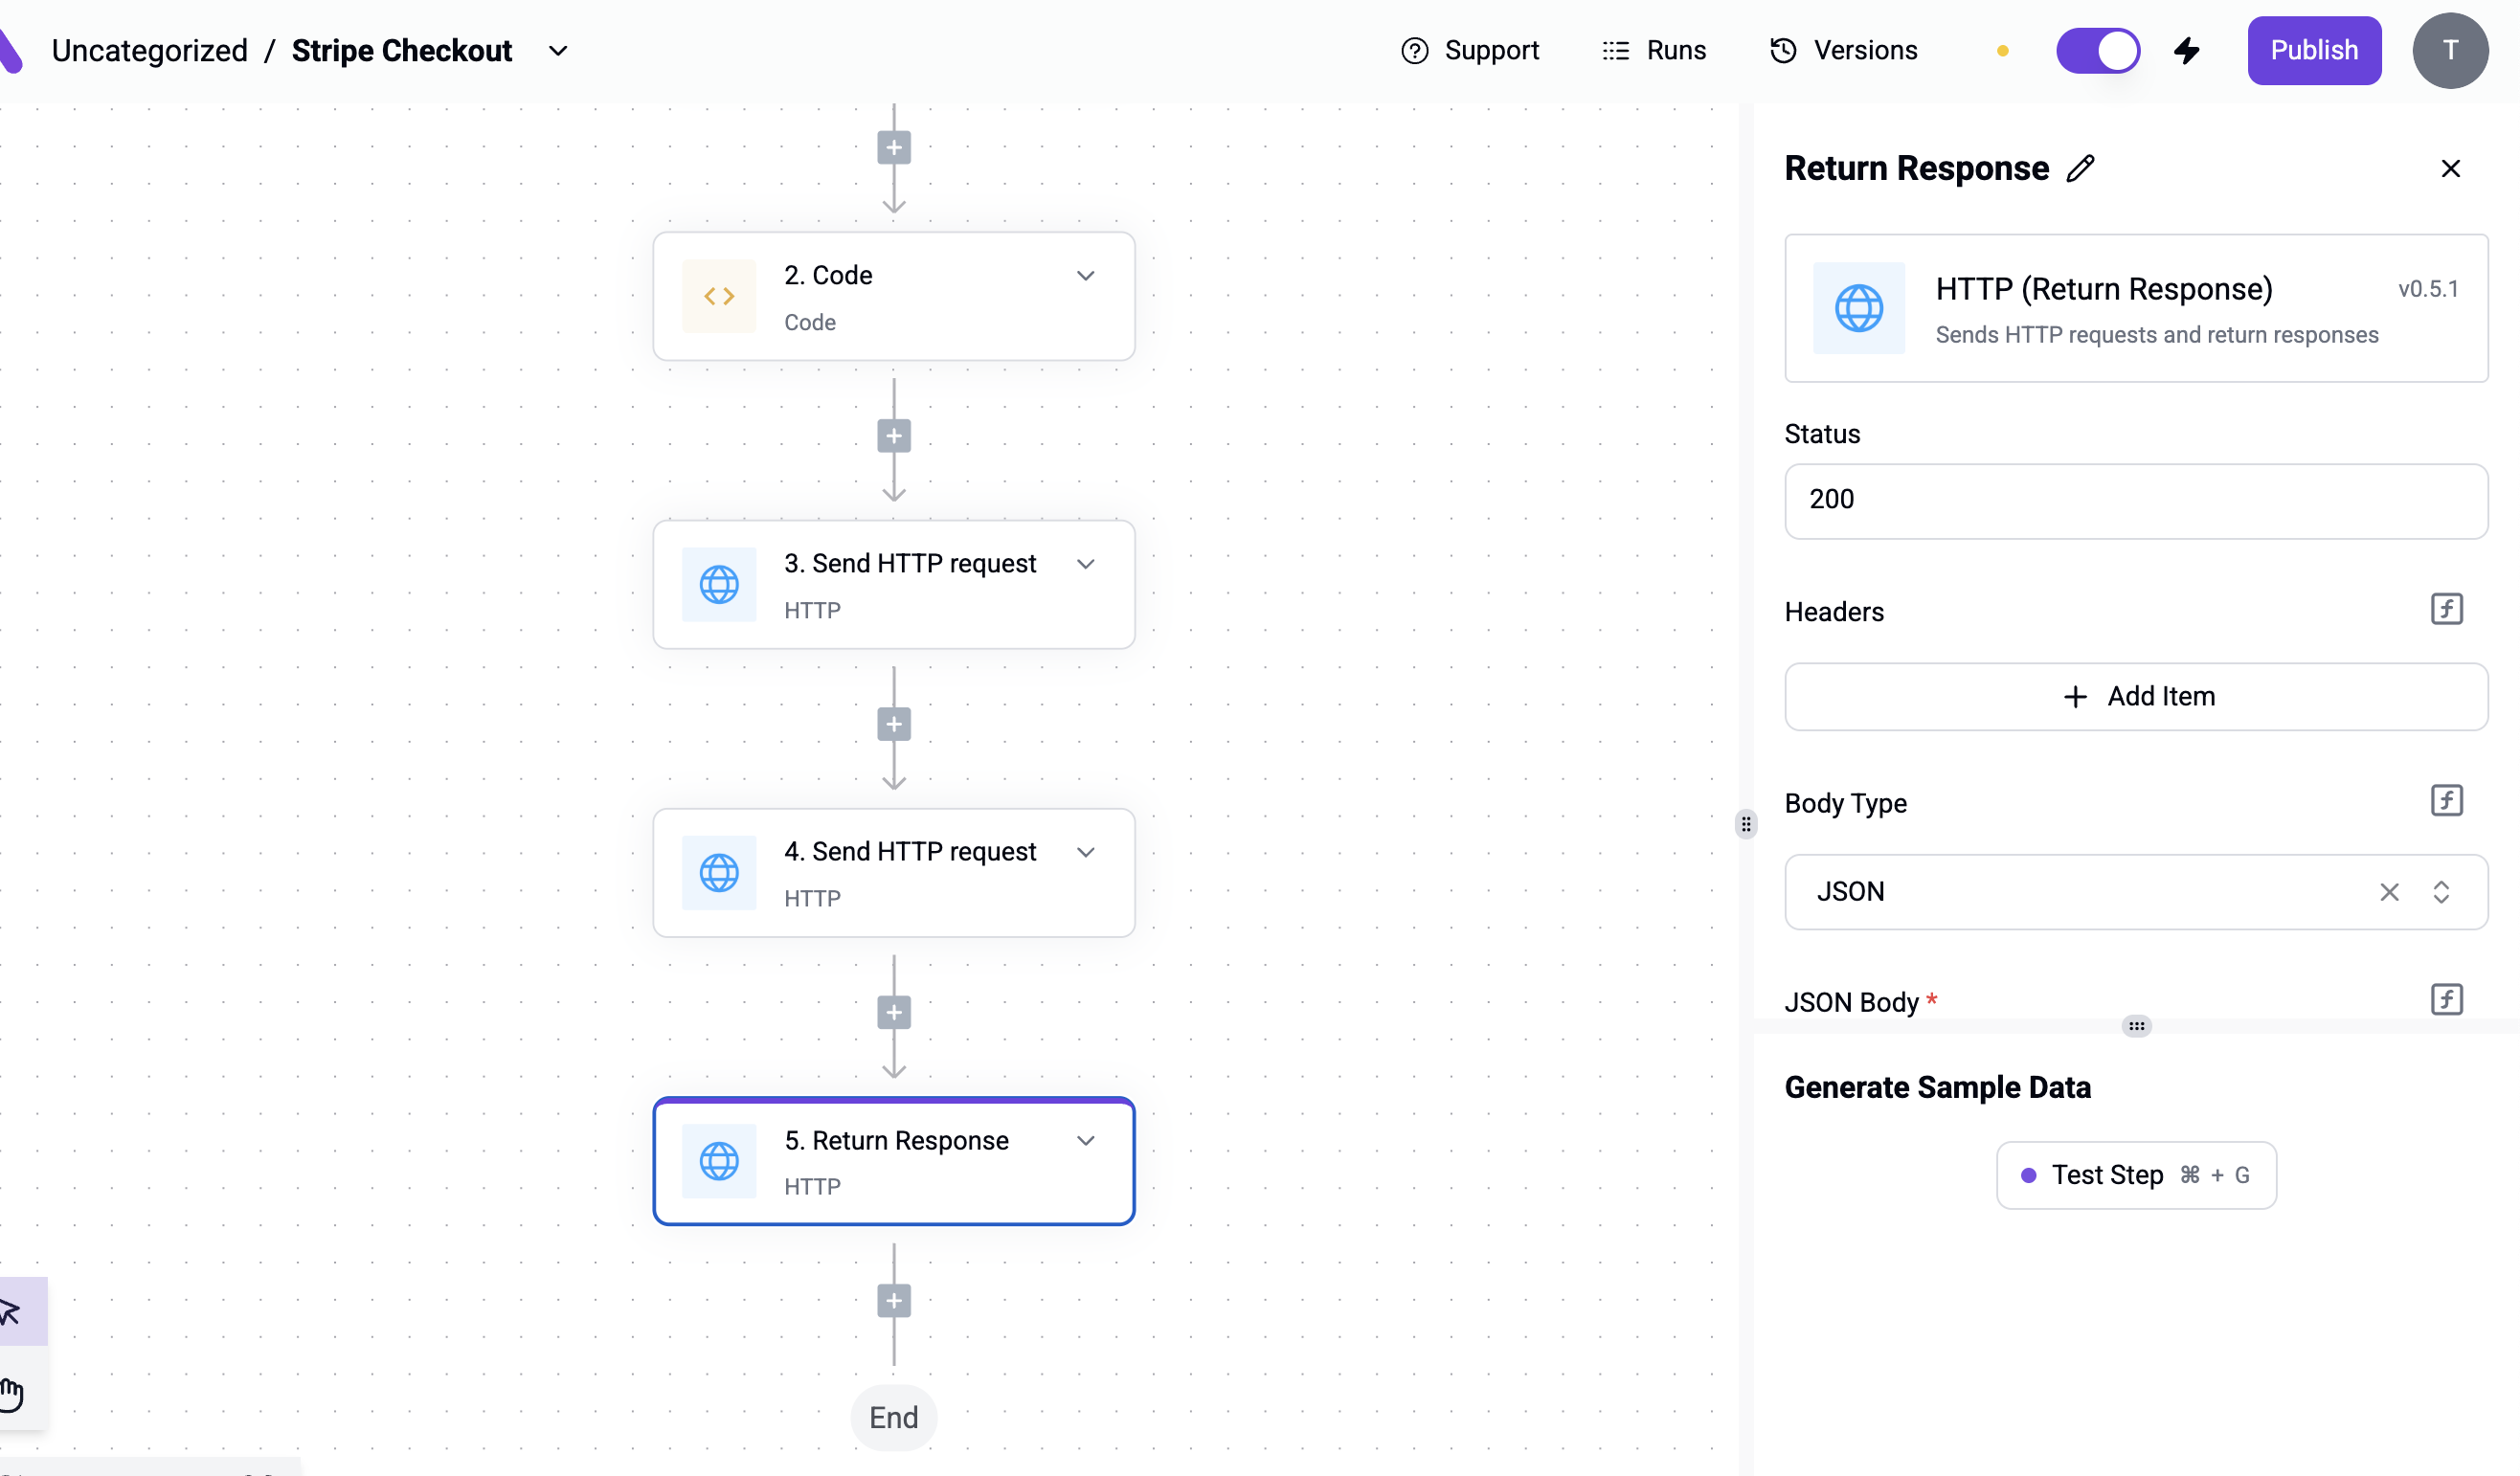Click Add Item under Headers
The width and height of the screenshot is (2520, 1476).
click(x=2136, y=697)
